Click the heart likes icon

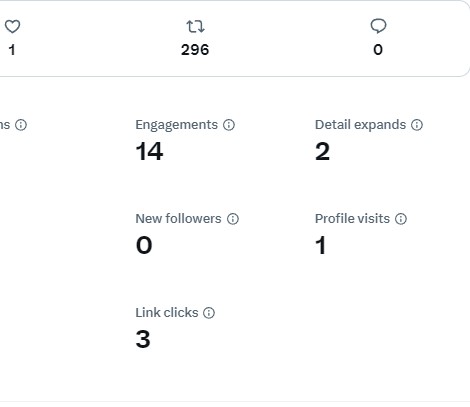[x=12, y=27]
